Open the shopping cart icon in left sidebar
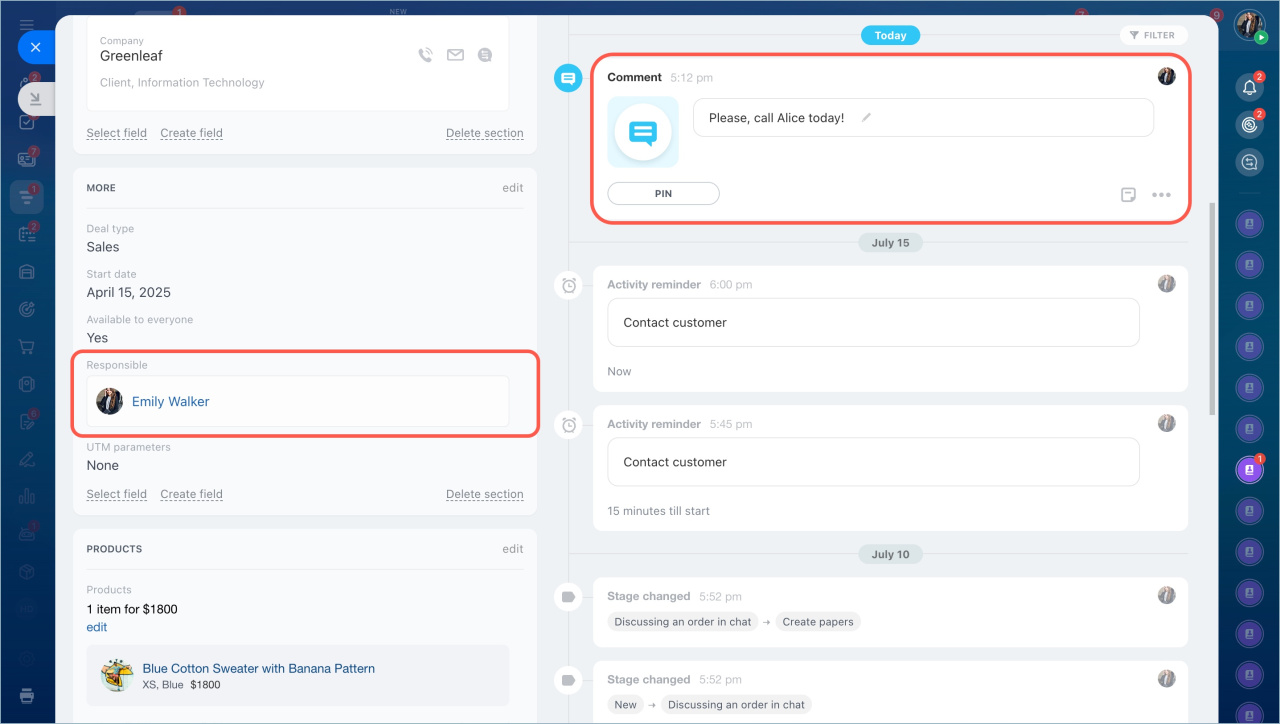This screenshot has height=724, width=1280. click(x=27, y=347)
